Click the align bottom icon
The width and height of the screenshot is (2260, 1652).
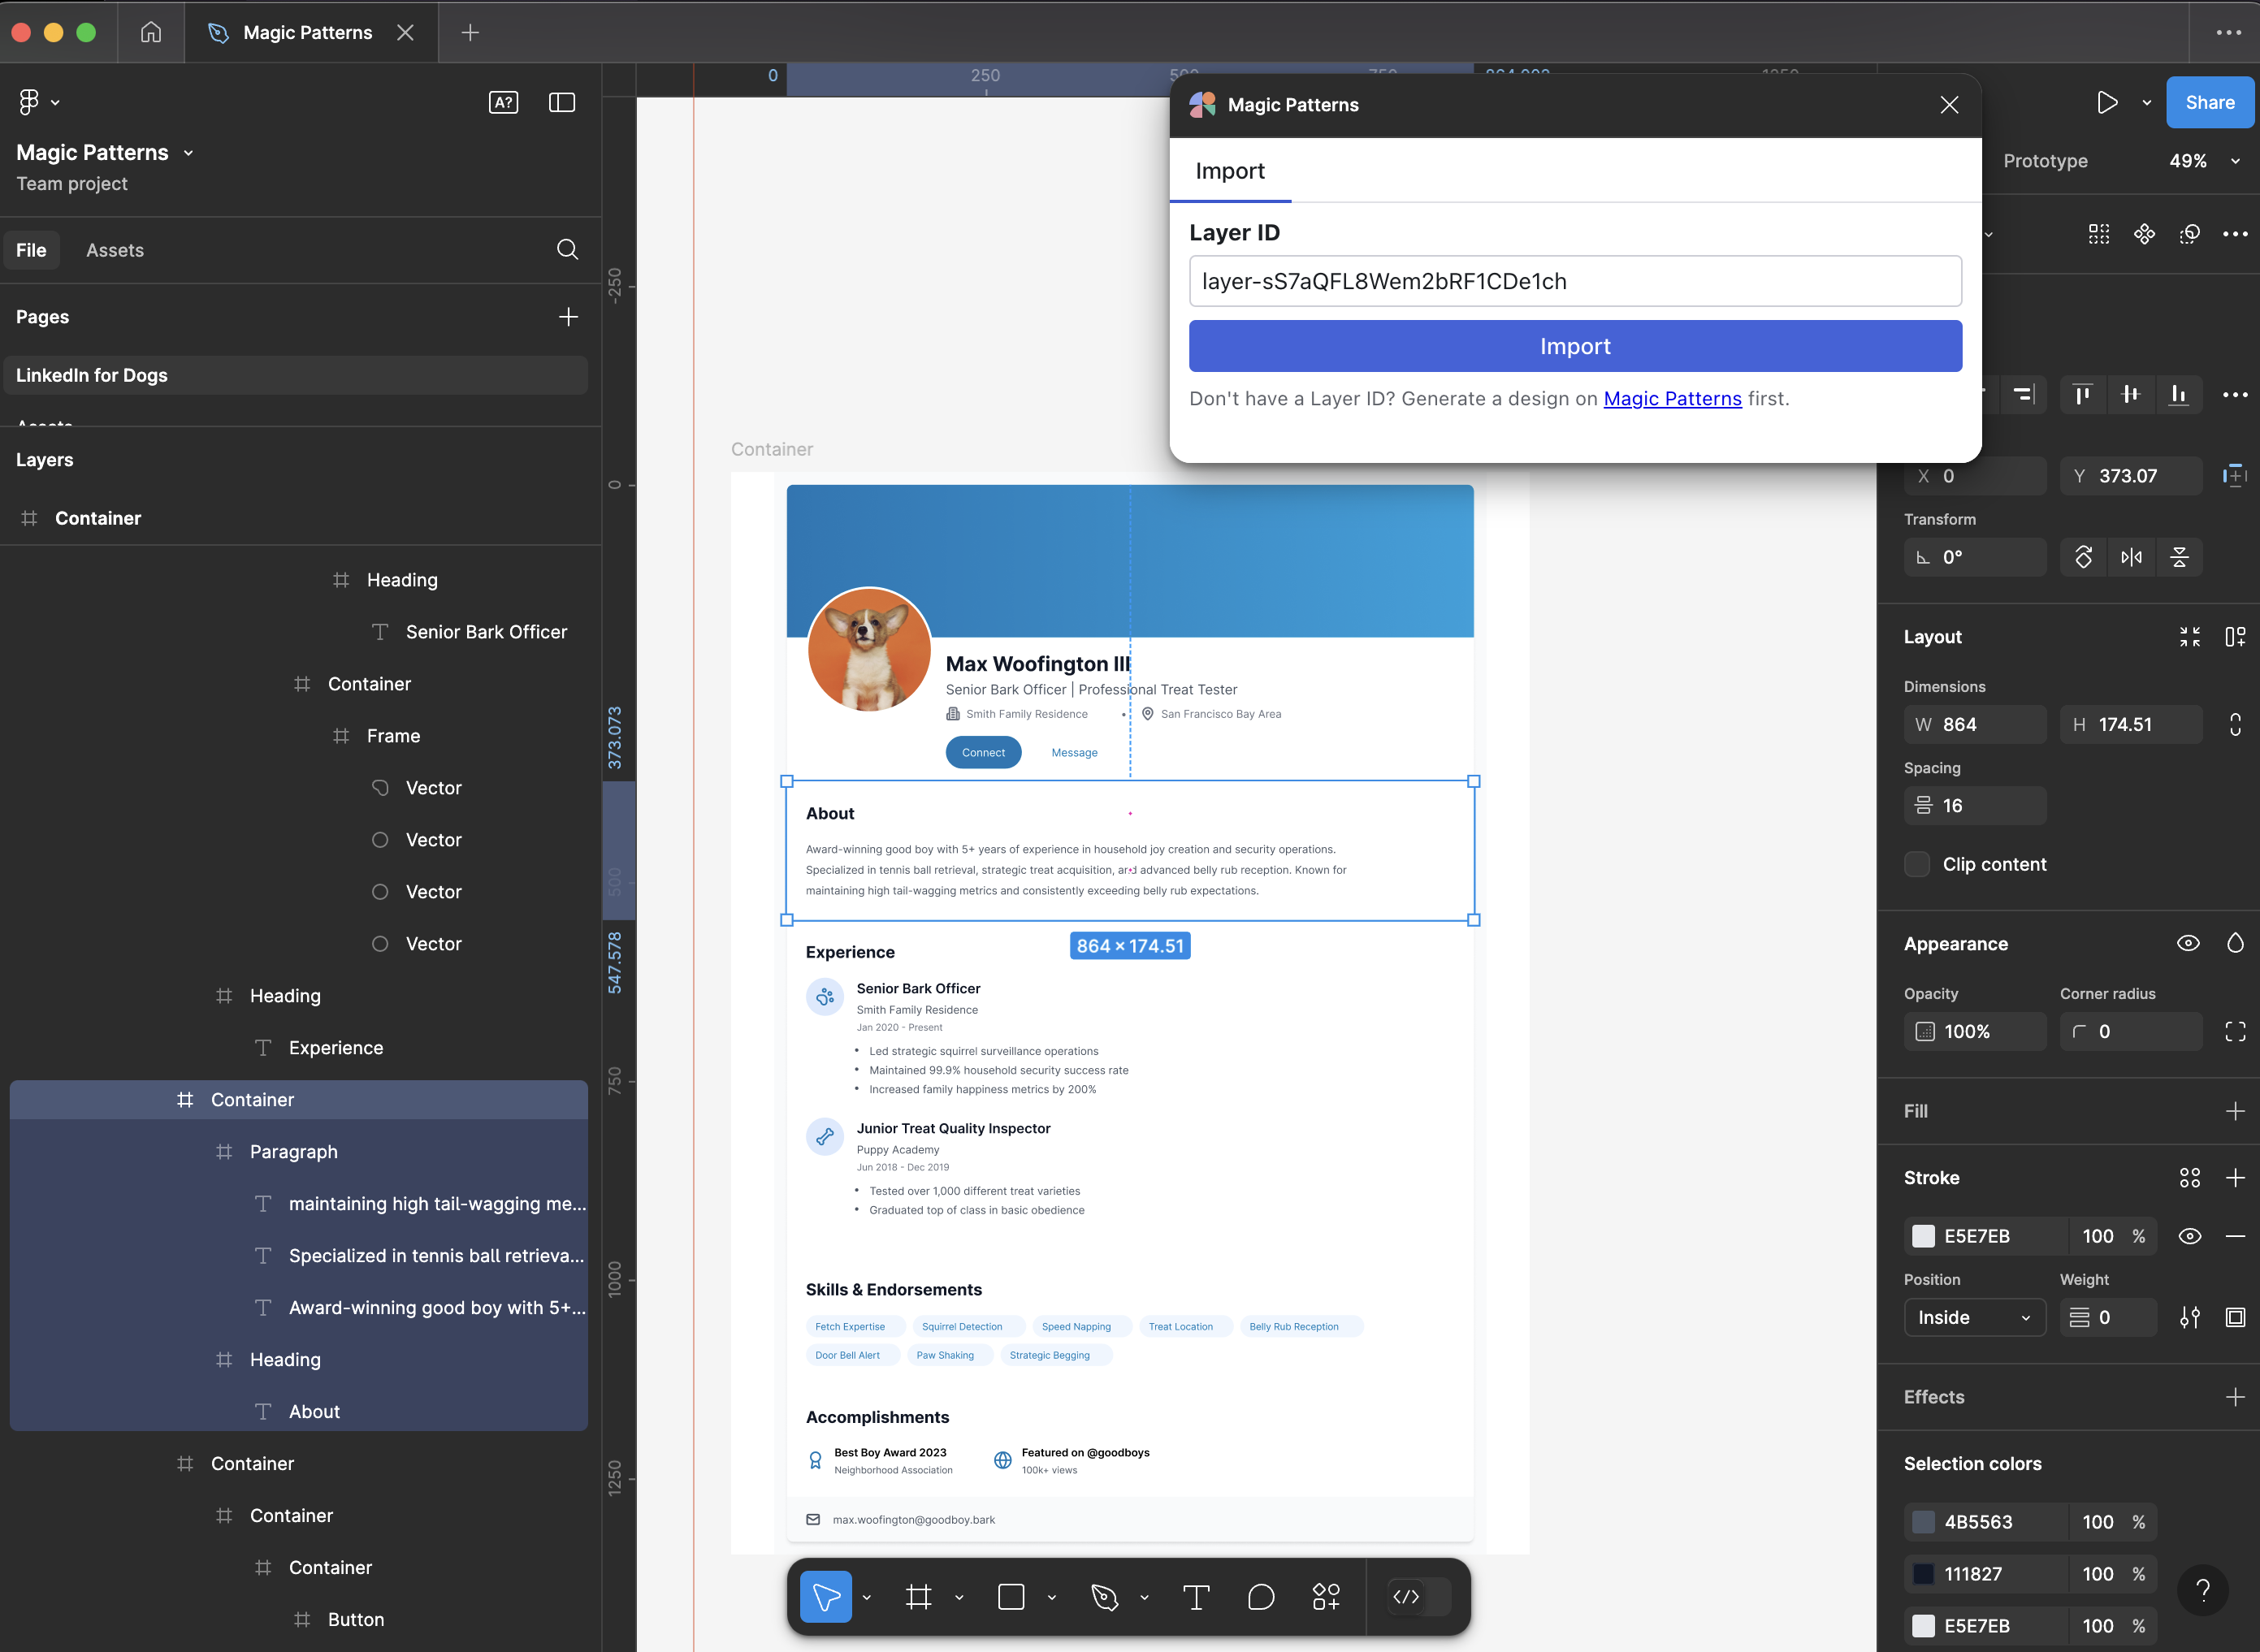tap(2178, 394)
